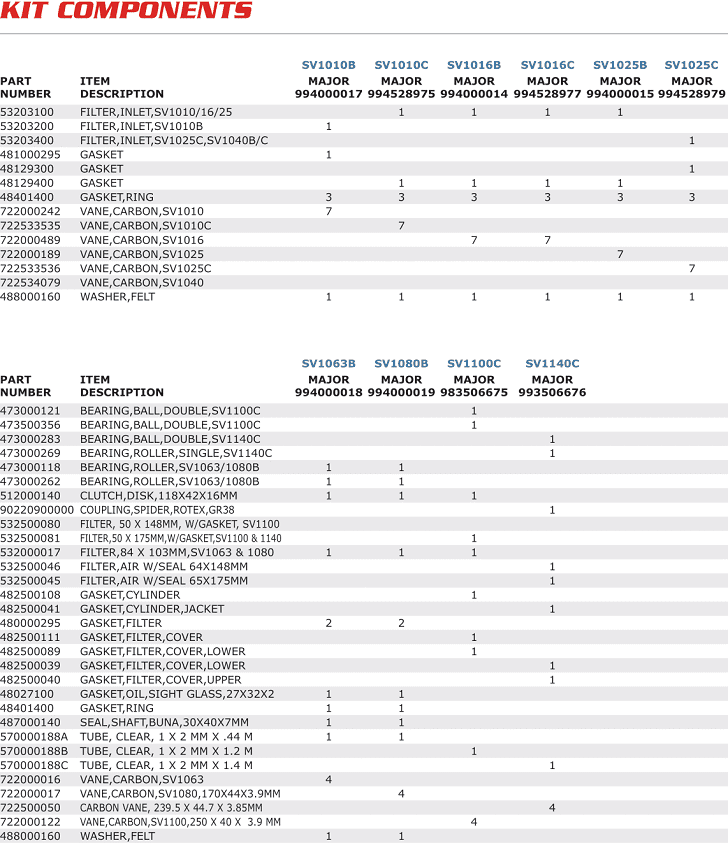Viewport: 728px width, 843px height.
Task: Click part number 90220900000
Action: 37,510
